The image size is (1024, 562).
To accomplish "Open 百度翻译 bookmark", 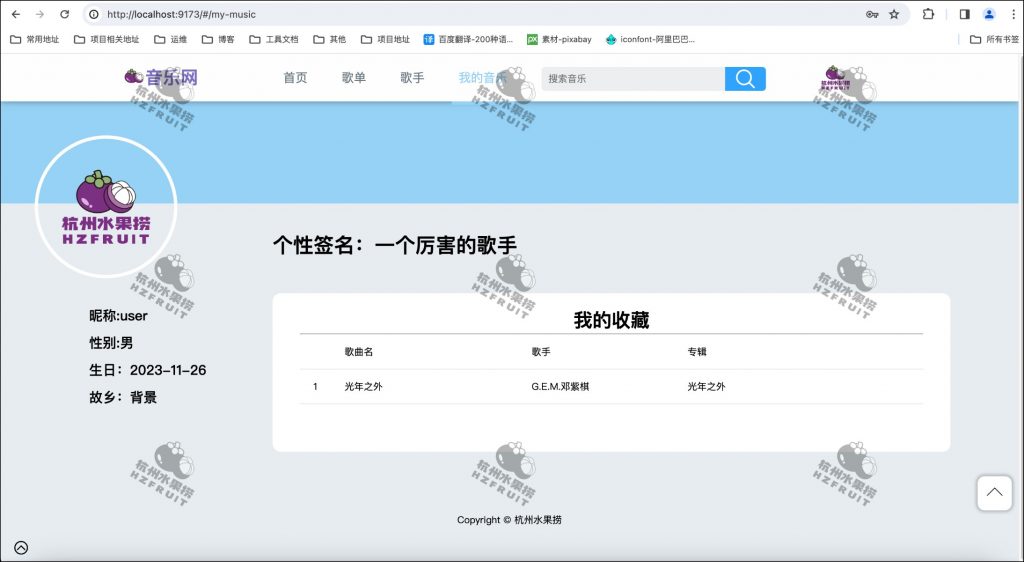I will [468, 39].
